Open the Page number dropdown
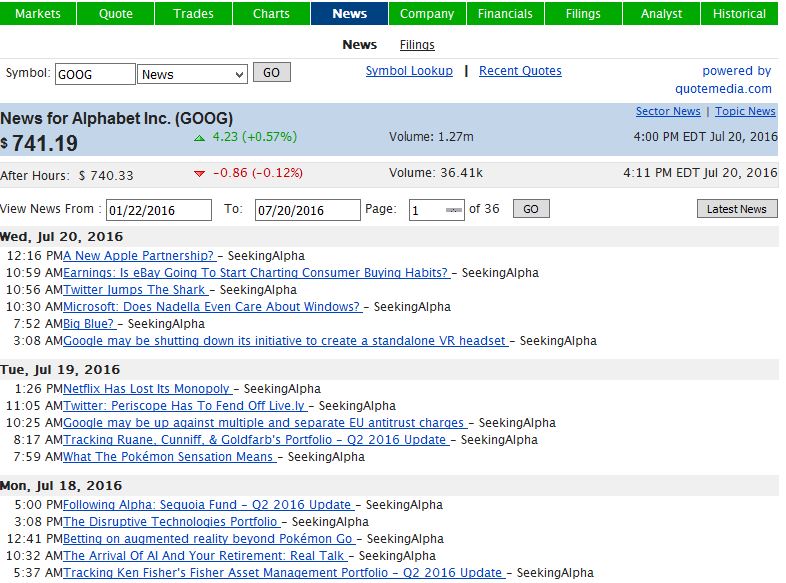 437,210
